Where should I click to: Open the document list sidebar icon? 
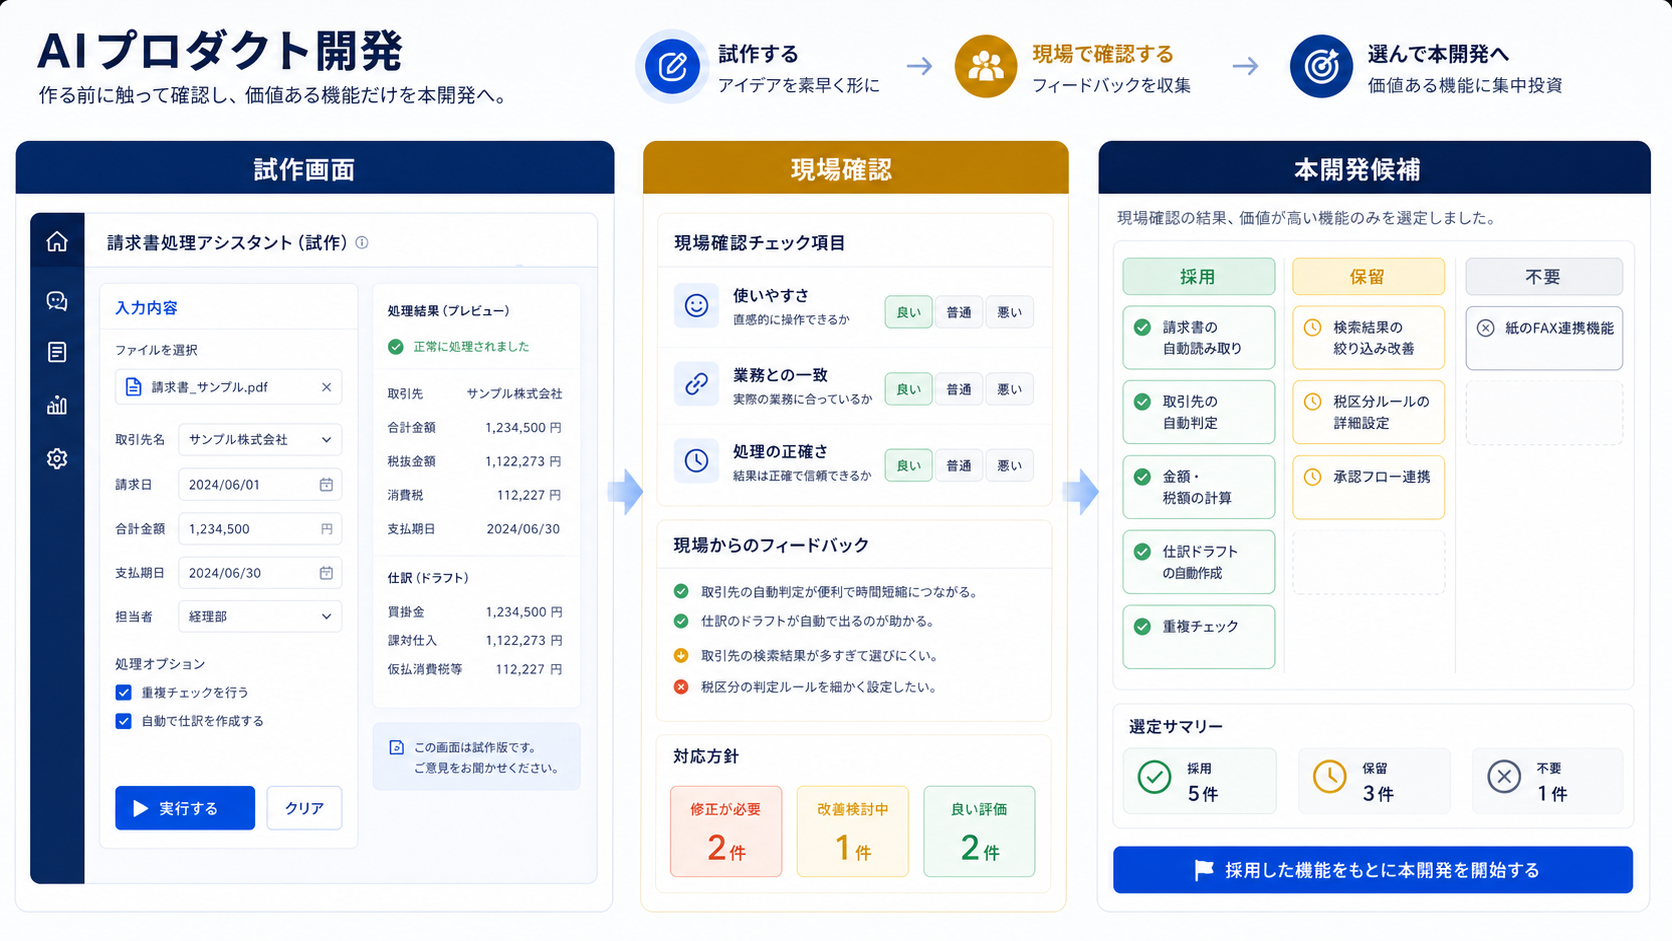(x=57, y=352)
